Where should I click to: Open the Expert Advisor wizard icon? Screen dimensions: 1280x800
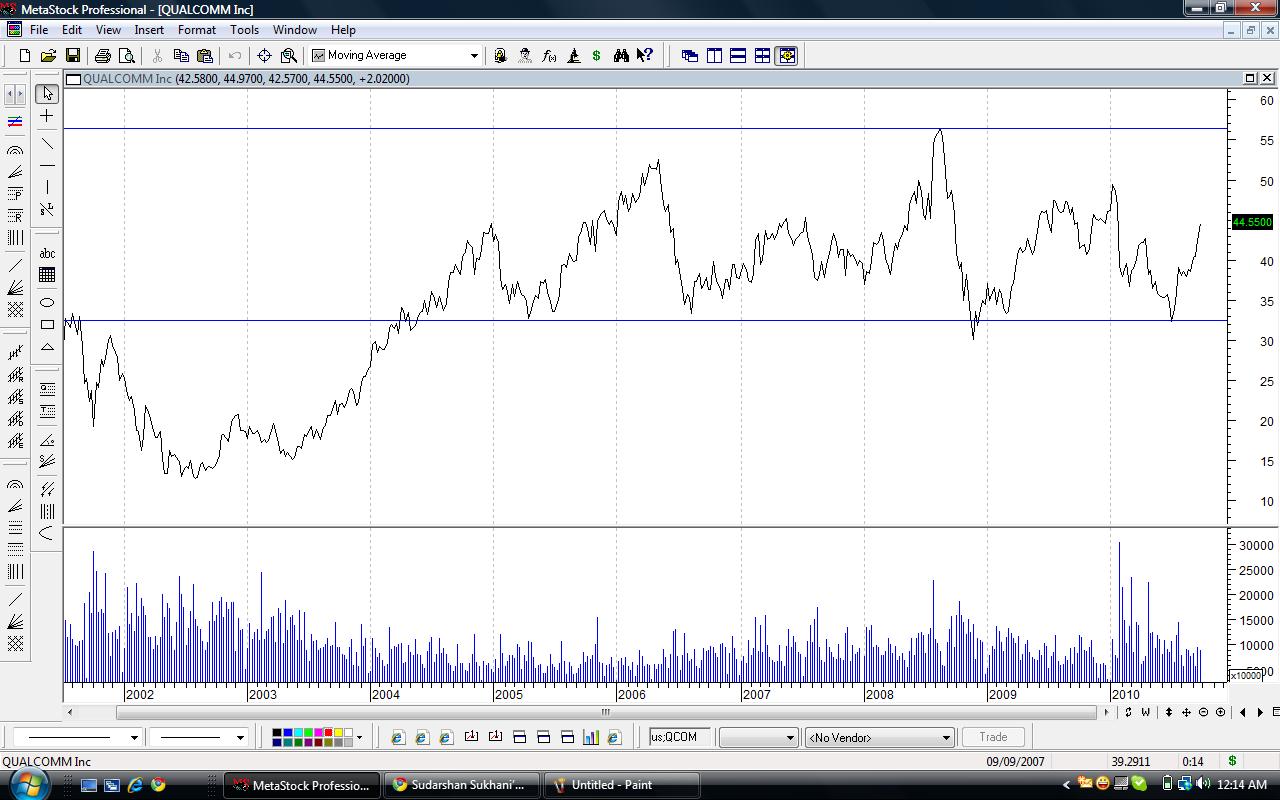[x=525, y=56]
